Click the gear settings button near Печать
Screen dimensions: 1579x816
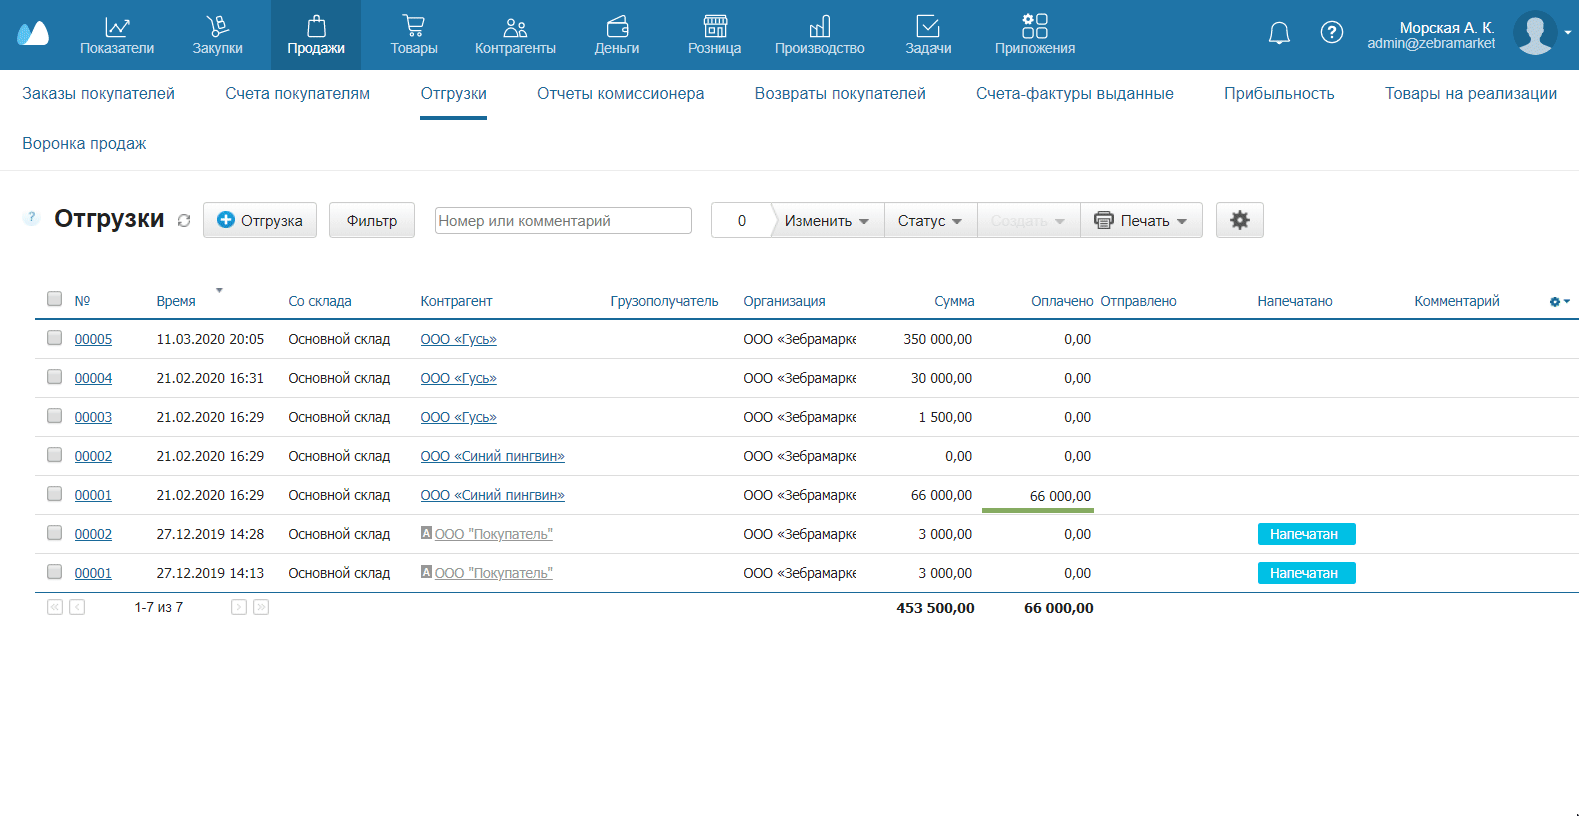[1239, 220]
